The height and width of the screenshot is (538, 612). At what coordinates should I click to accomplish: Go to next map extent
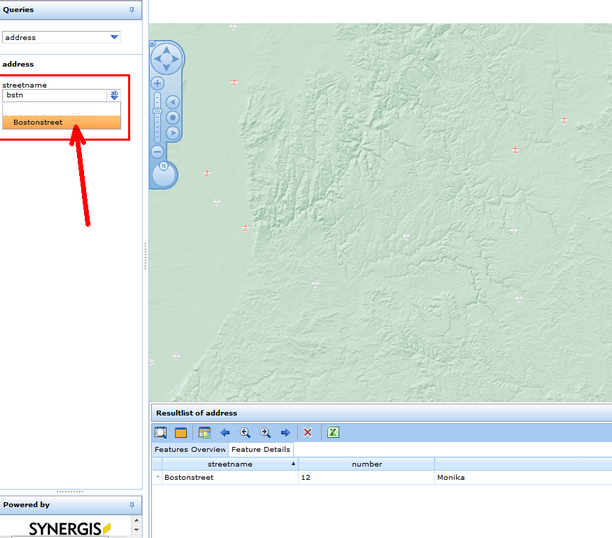(173, 133)
